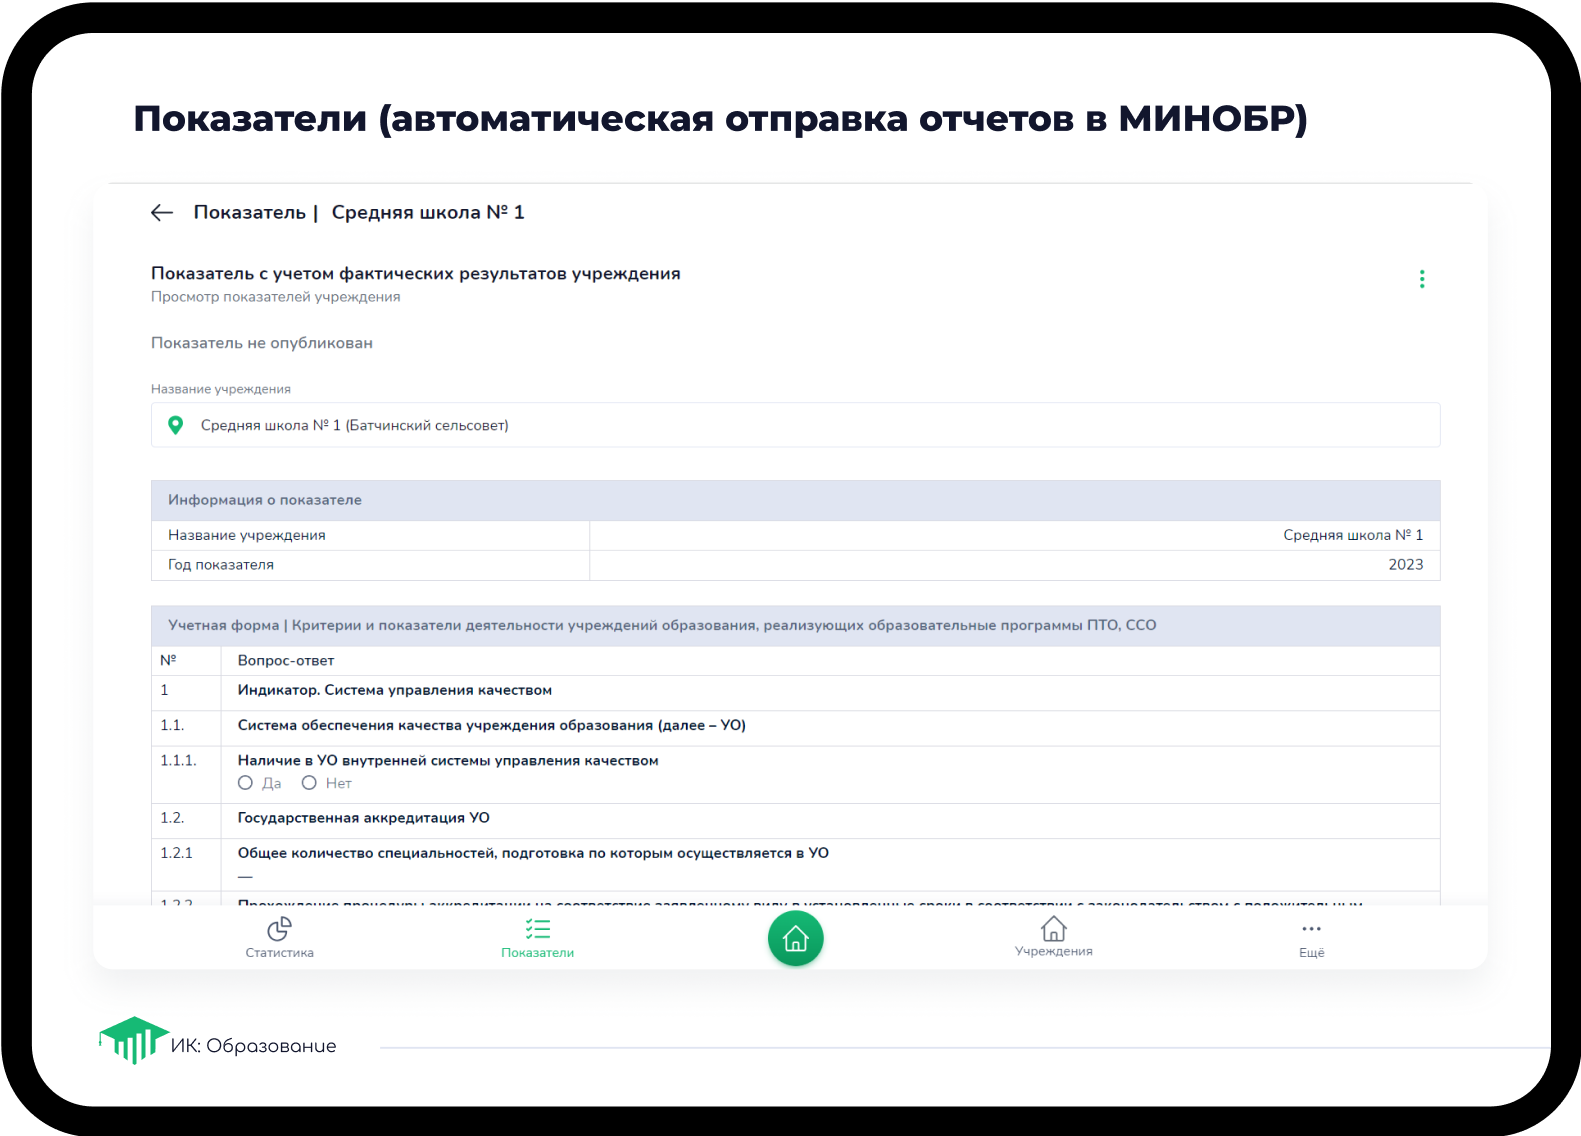Click the back arrow next to Показатель

[x=162, y=213]
